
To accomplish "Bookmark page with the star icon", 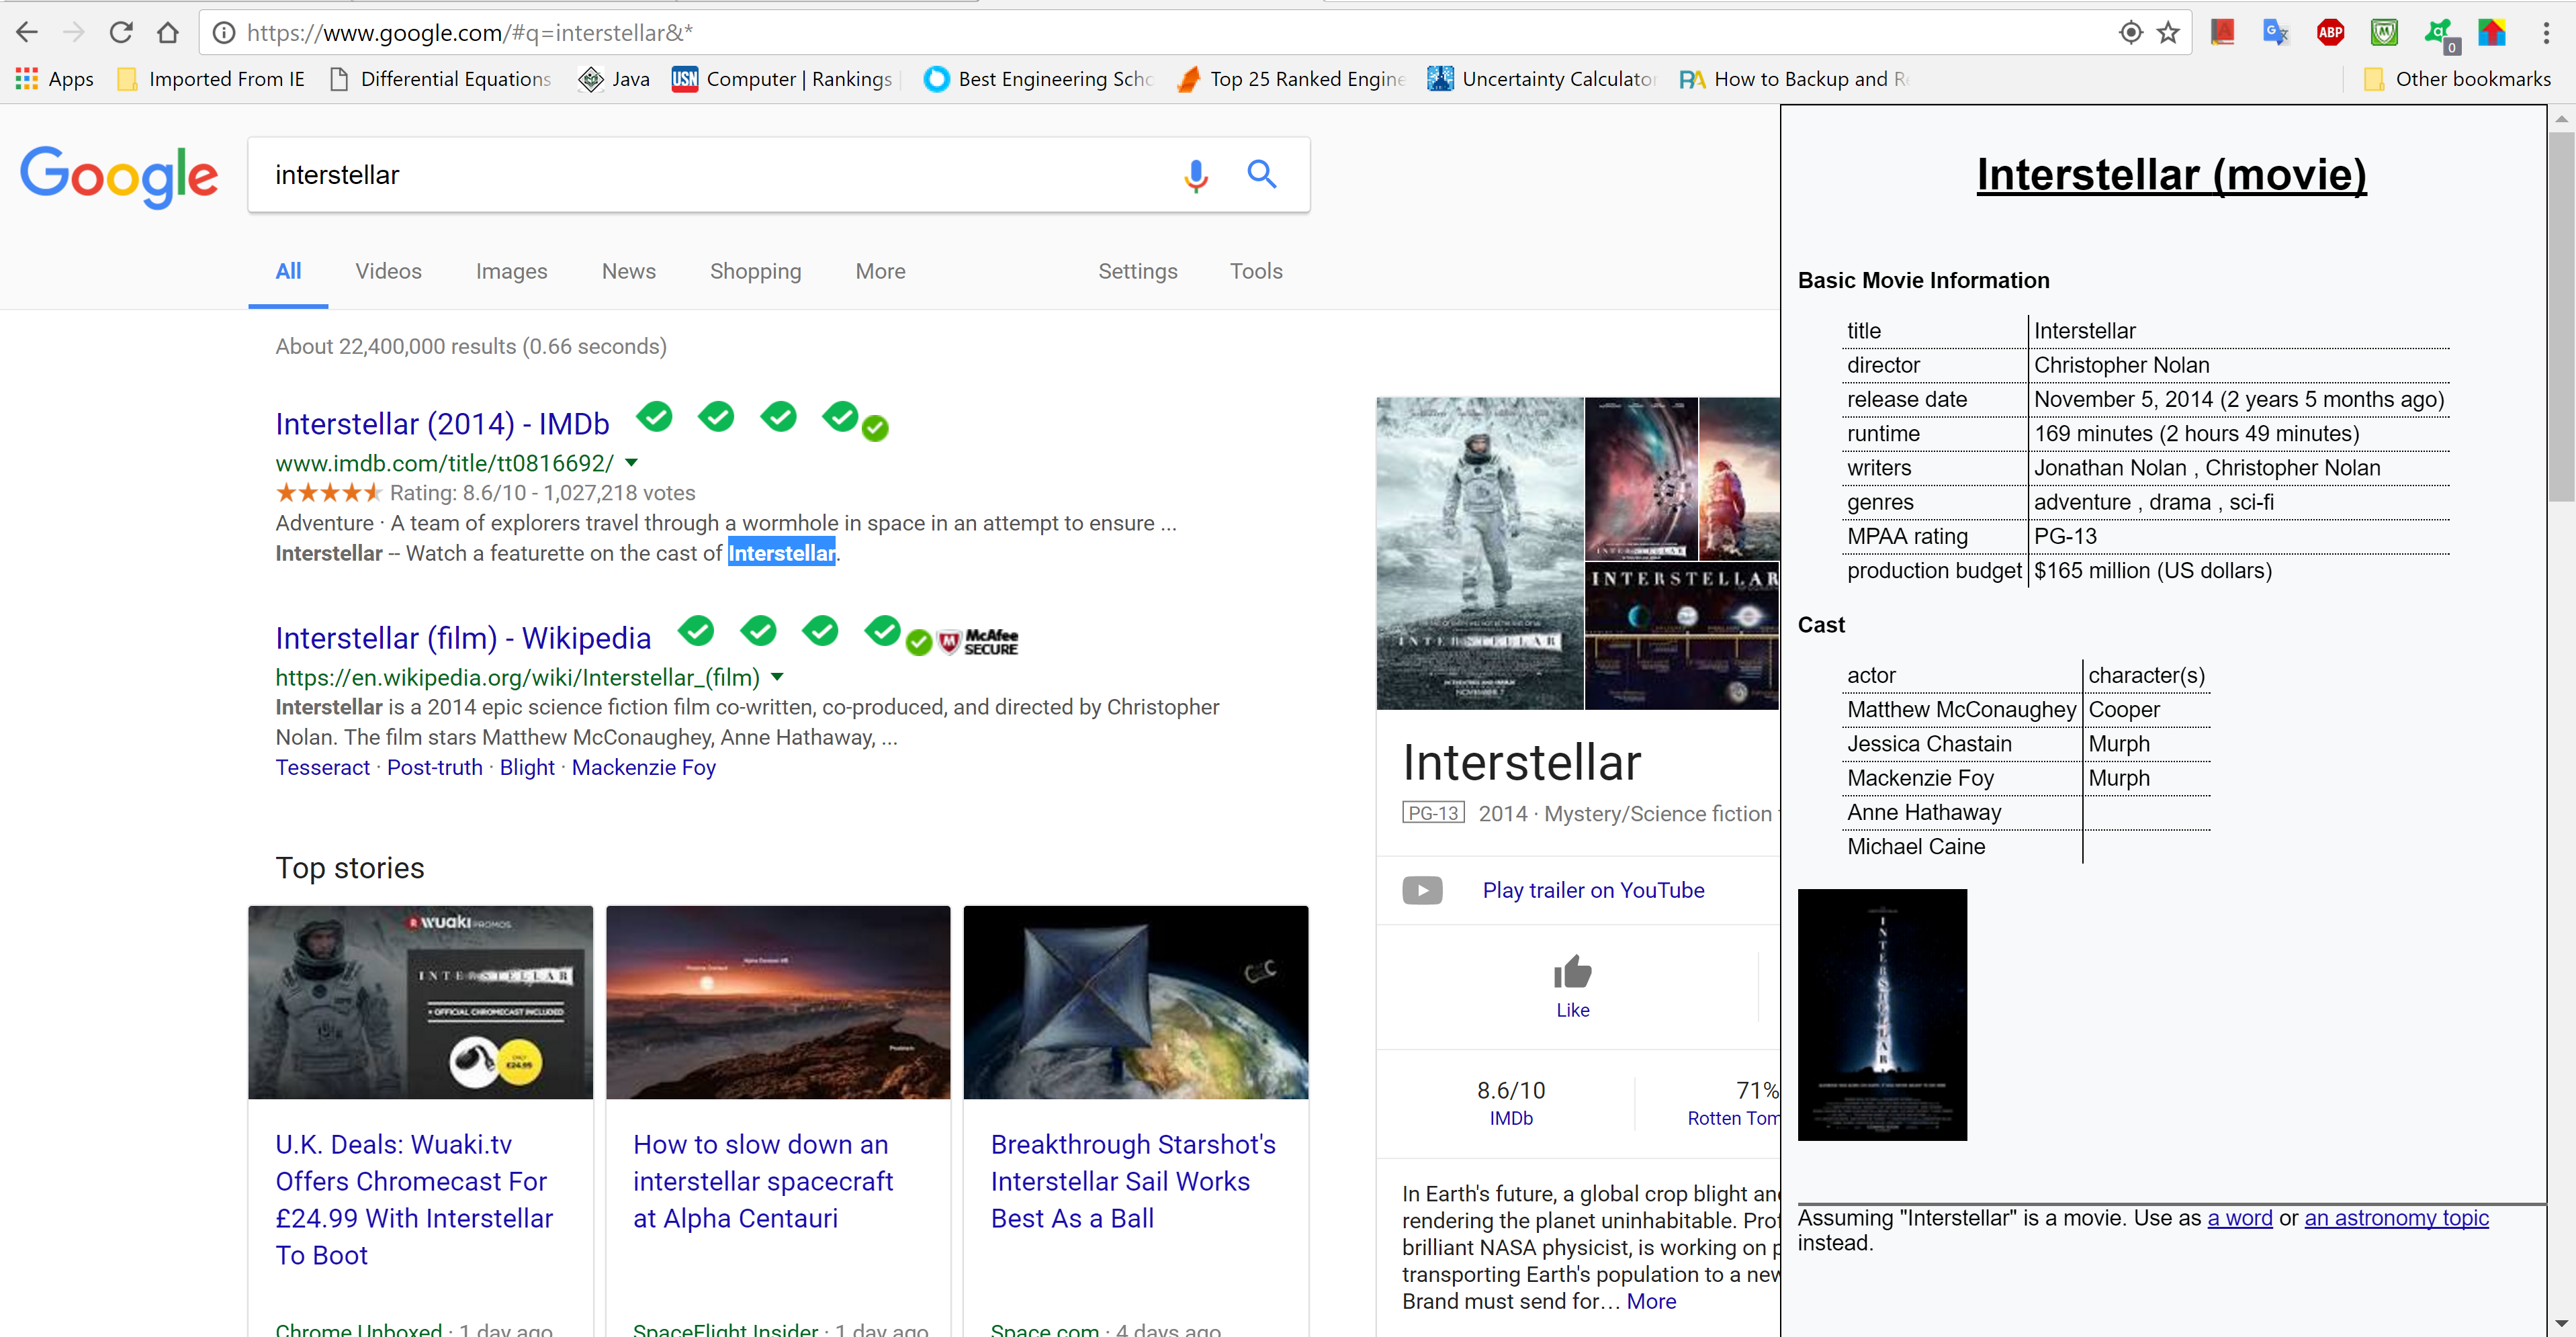I will 2168,33.
